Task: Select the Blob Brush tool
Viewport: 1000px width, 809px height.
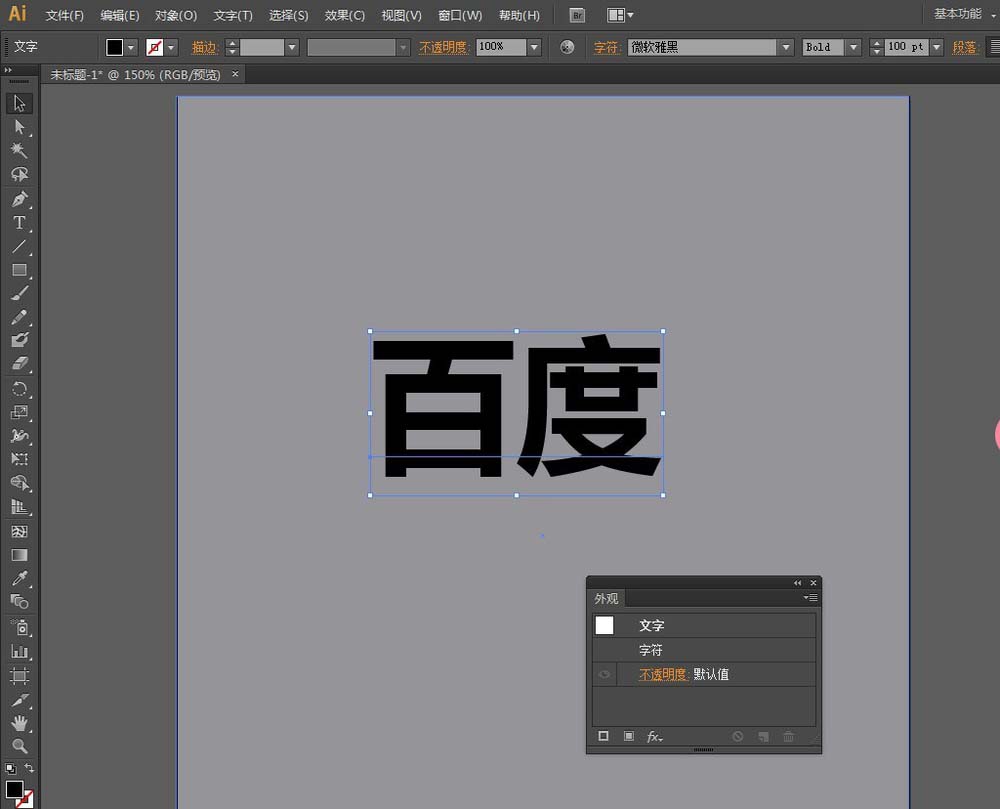Action: pyautogui.click(x=19, y=340)
